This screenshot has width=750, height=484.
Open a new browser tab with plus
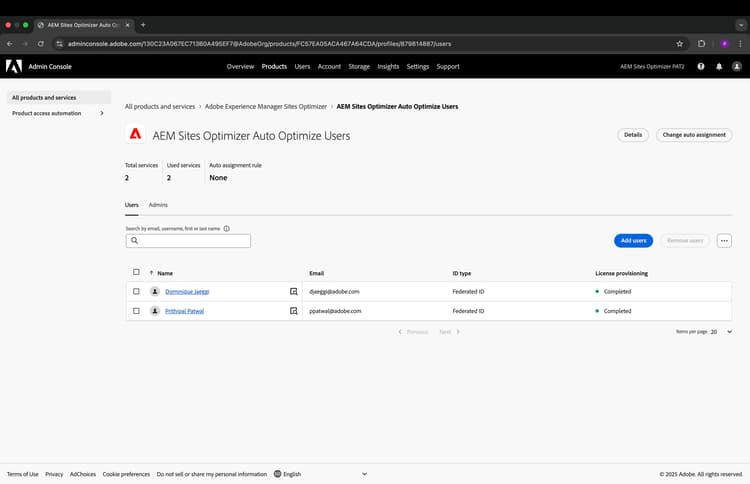click(x=143, y=25)
